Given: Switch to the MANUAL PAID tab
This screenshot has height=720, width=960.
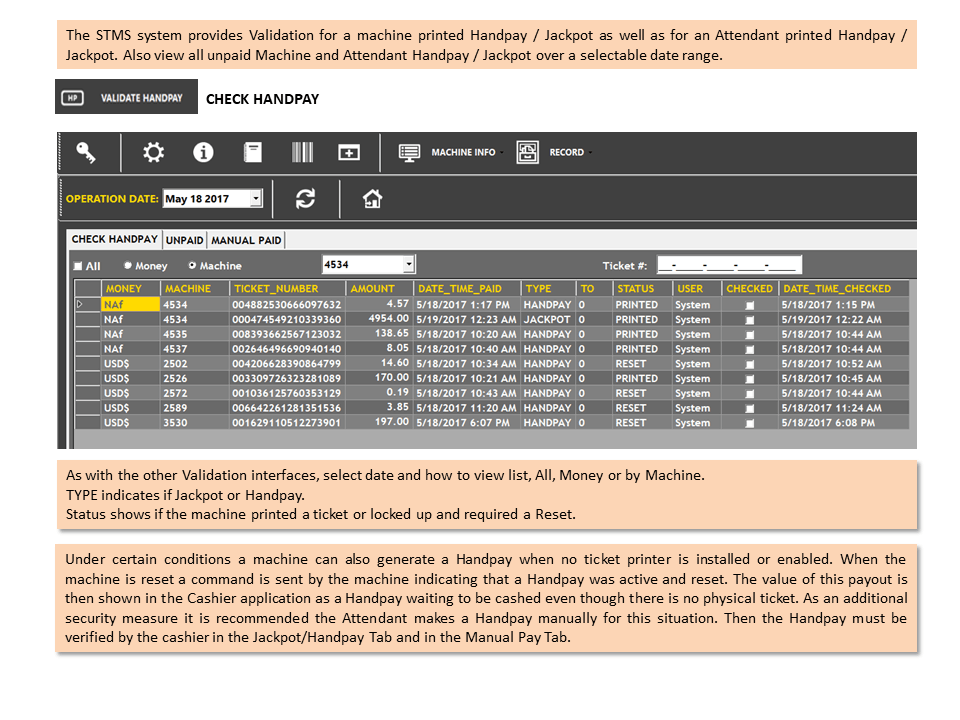Looking at the screenshot, I should tap(246, 241).
